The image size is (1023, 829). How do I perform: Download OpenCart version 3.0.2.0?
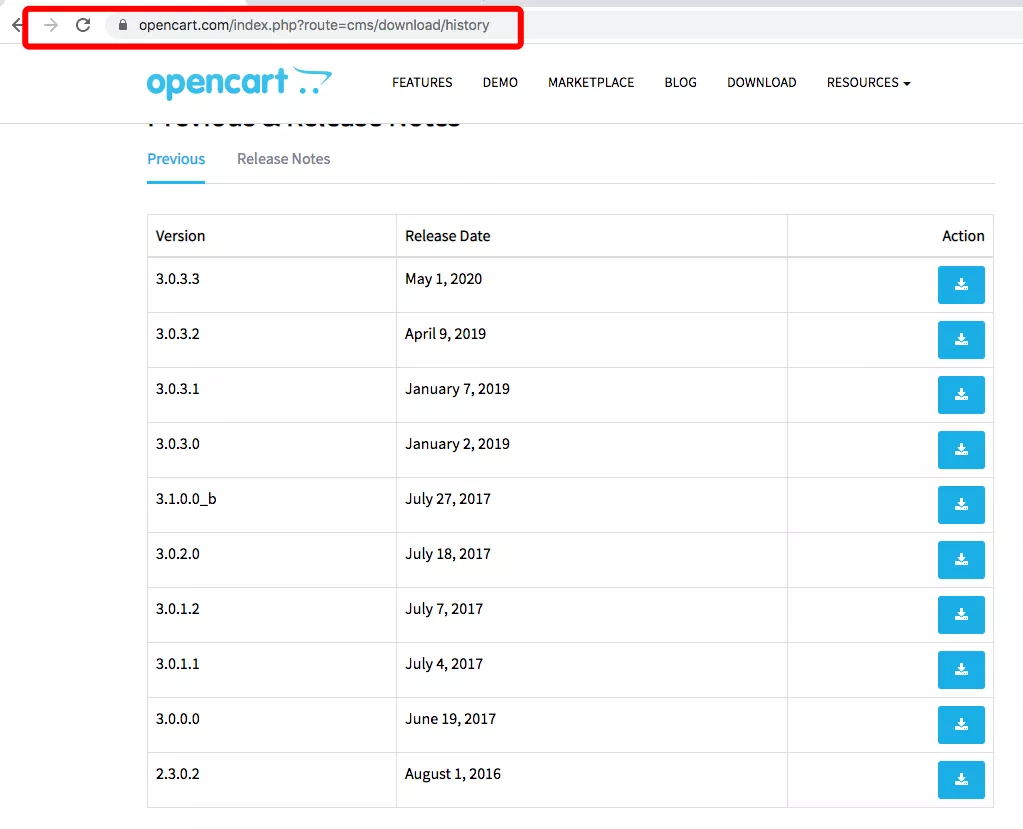[x=961, y=560]
